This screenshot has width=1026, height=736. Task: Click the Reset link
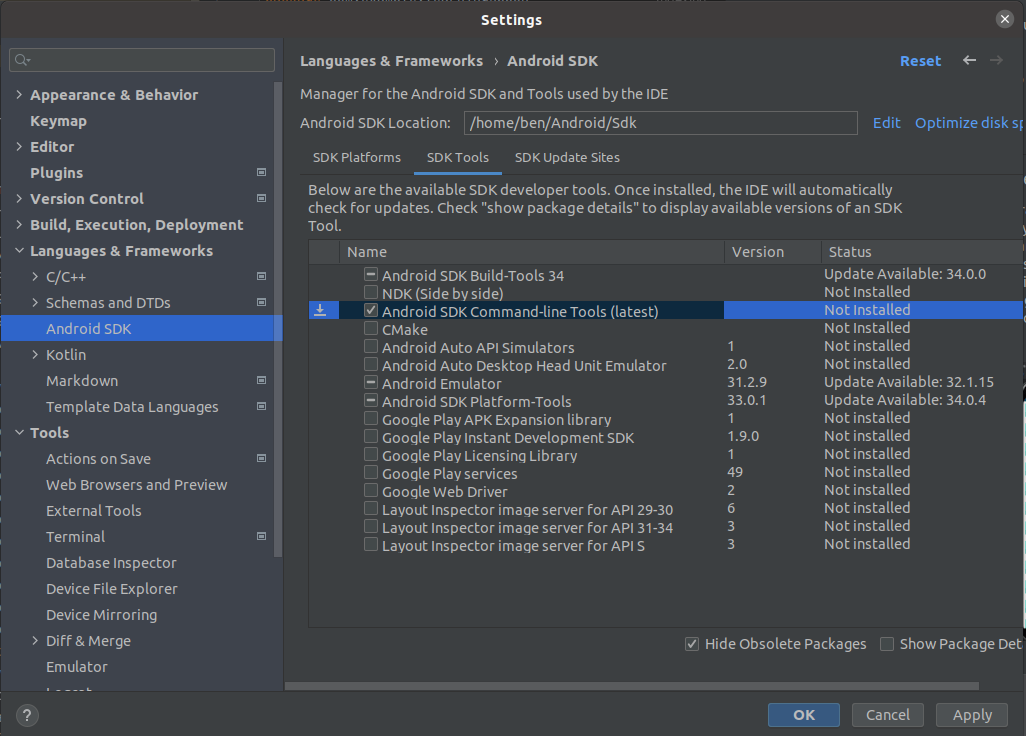[x=920, y=61]
